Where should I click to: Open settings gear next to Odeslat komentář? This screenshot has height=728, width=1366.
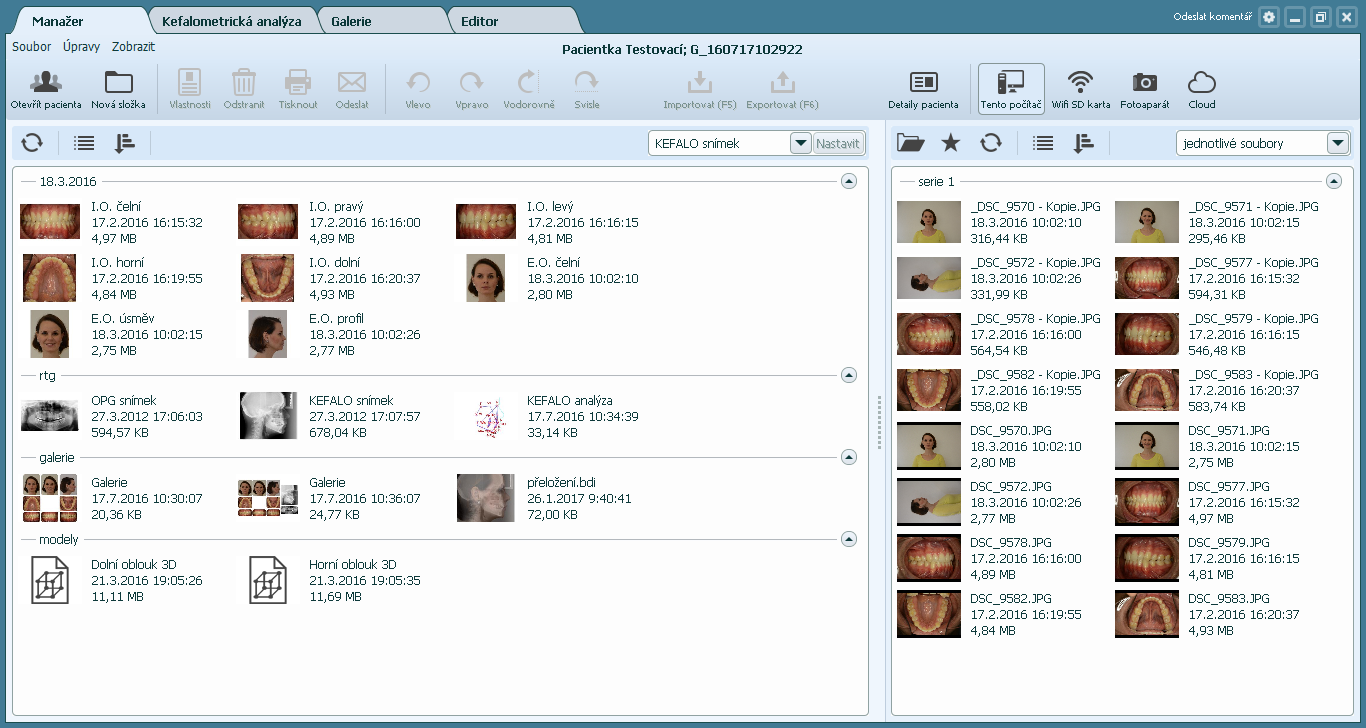tap(1269, 17)
